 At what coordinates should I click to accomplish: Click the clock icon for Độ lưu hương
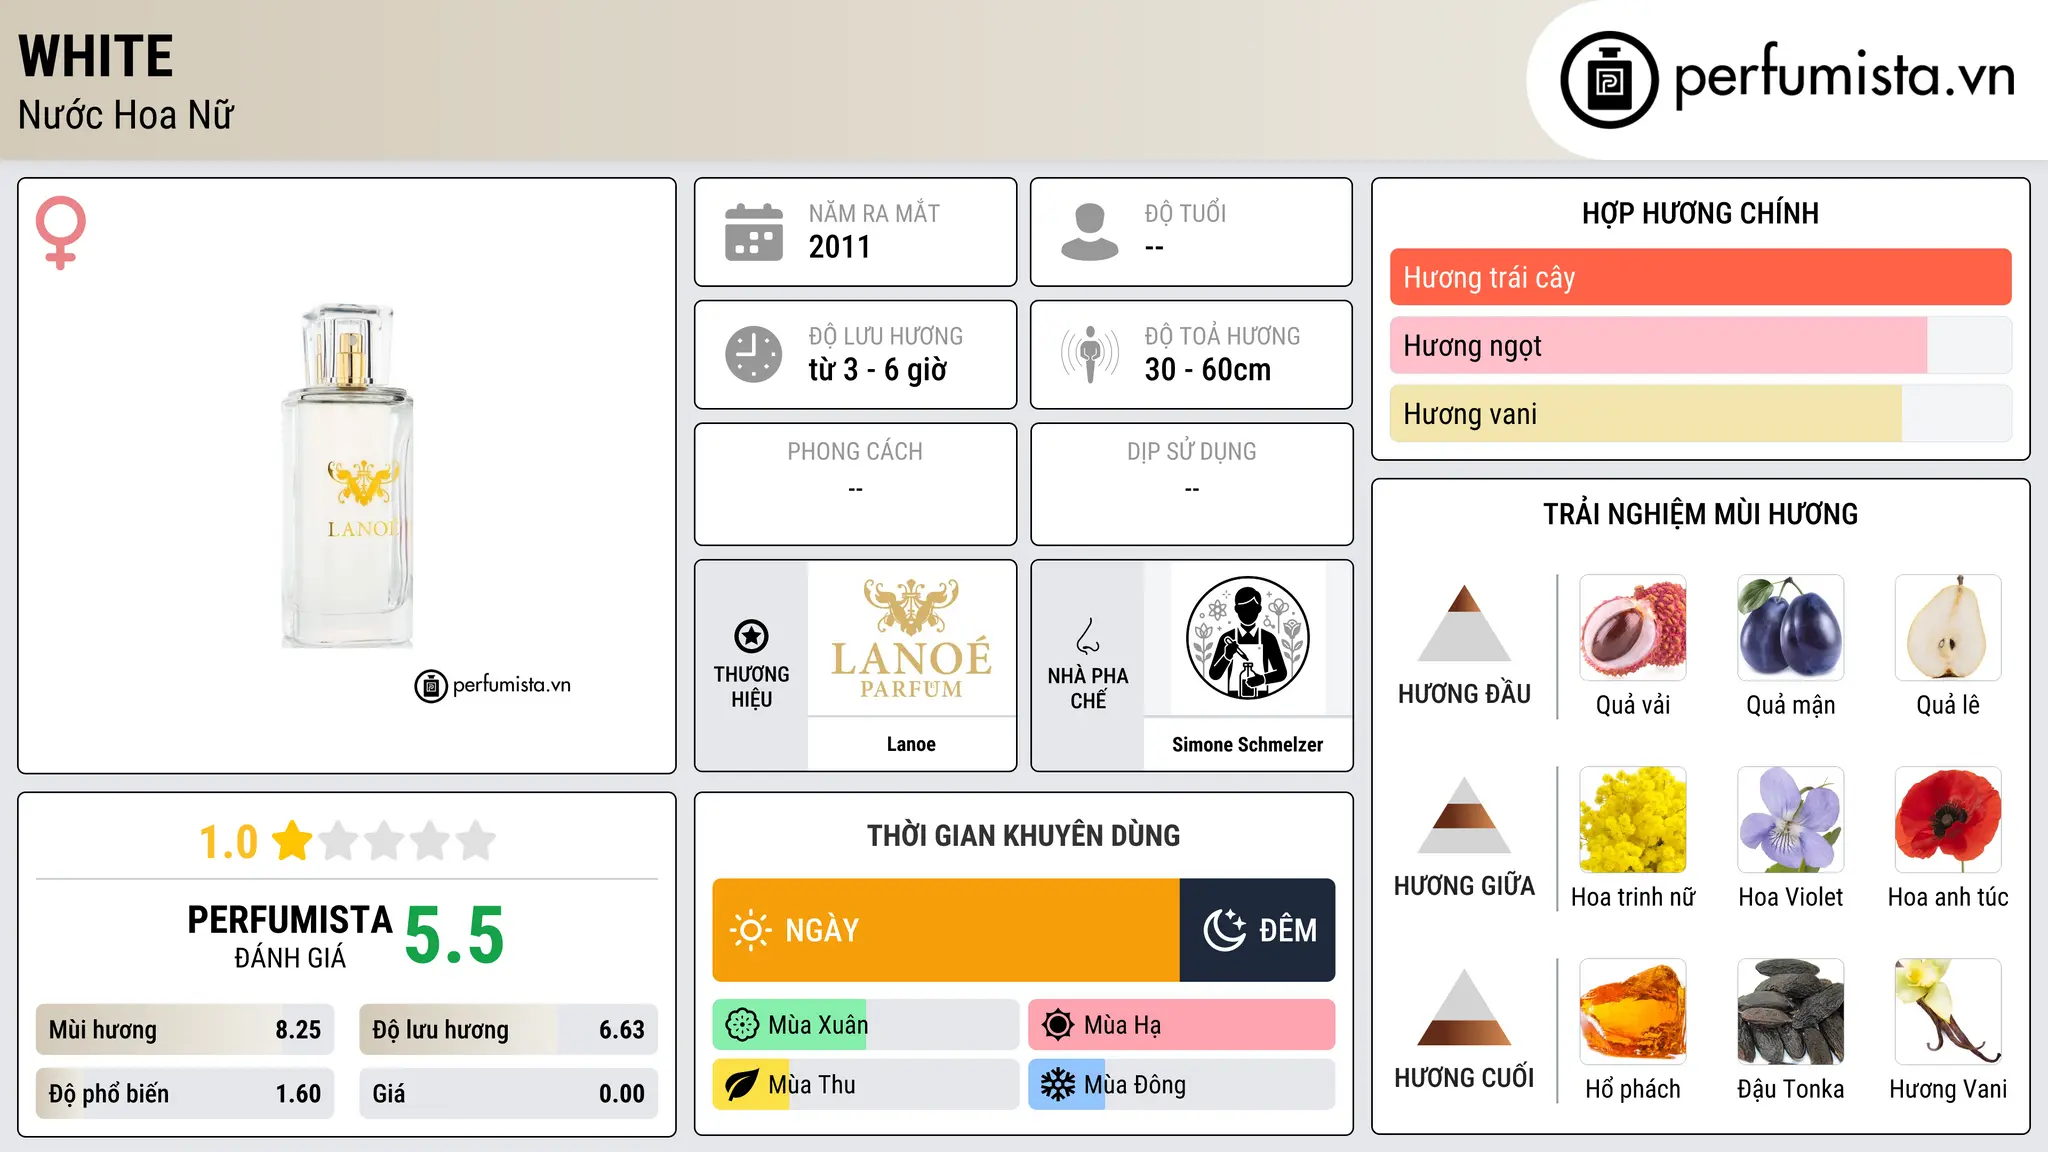(754, 354)
